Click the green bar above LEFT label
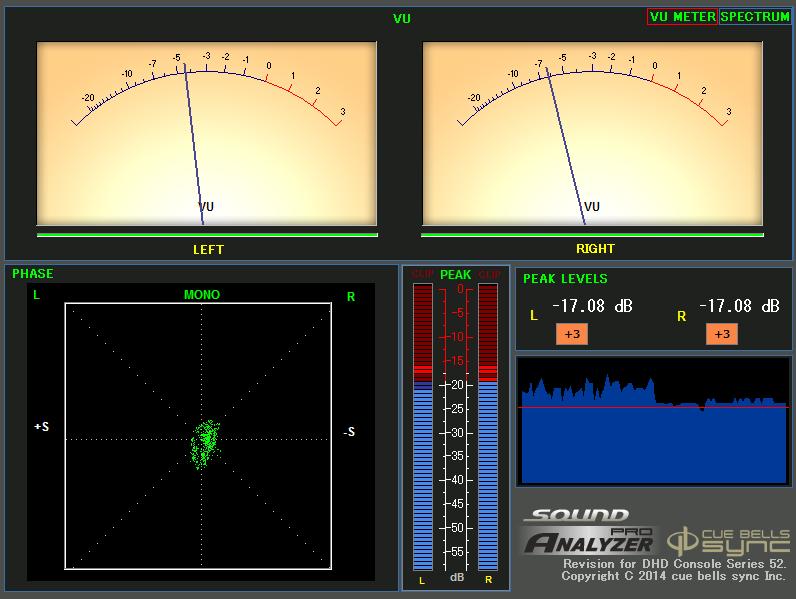 [x=206, y=235]
